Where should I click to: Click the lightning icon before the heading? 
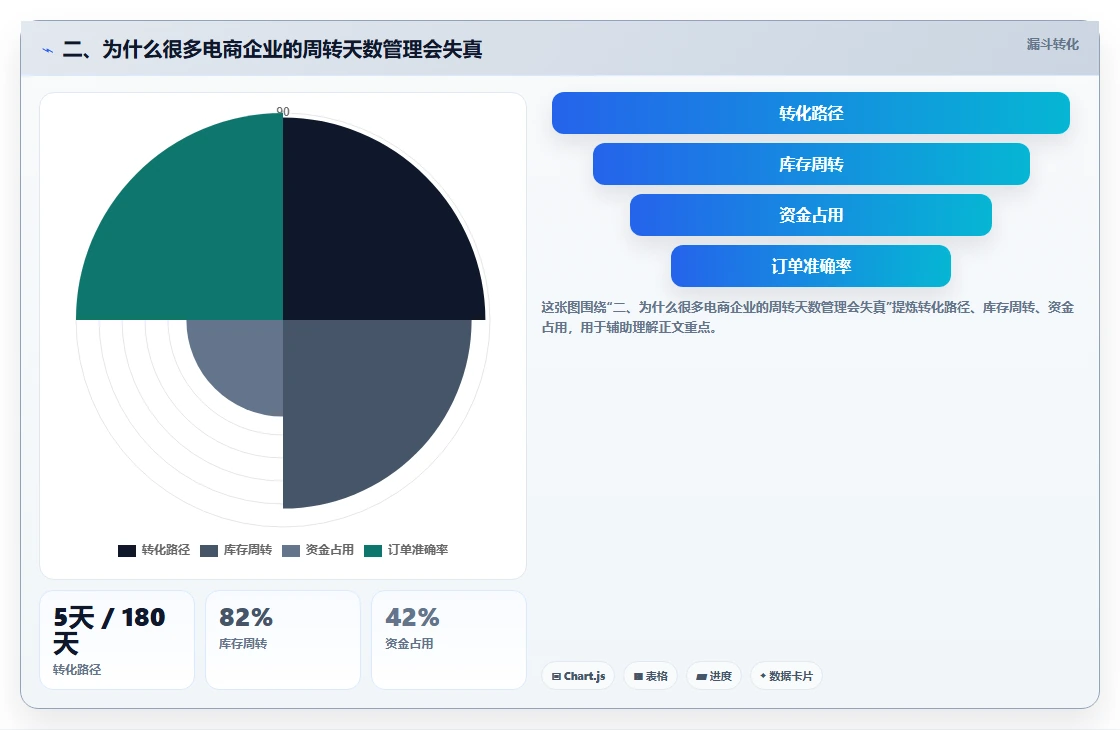(x=48, y=50)
